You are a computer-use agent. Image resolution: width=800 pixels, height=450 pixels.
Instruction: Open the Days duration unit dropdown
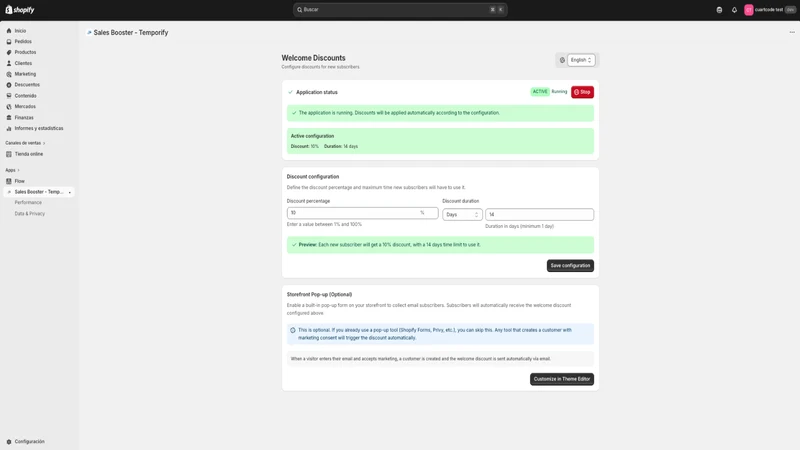click(x=462, y=215)
